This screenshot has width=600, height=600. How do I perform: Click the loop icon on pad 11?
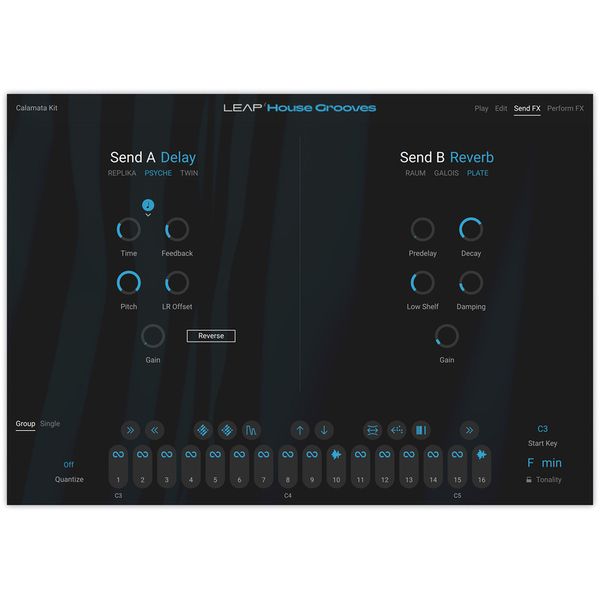[360, 454]
